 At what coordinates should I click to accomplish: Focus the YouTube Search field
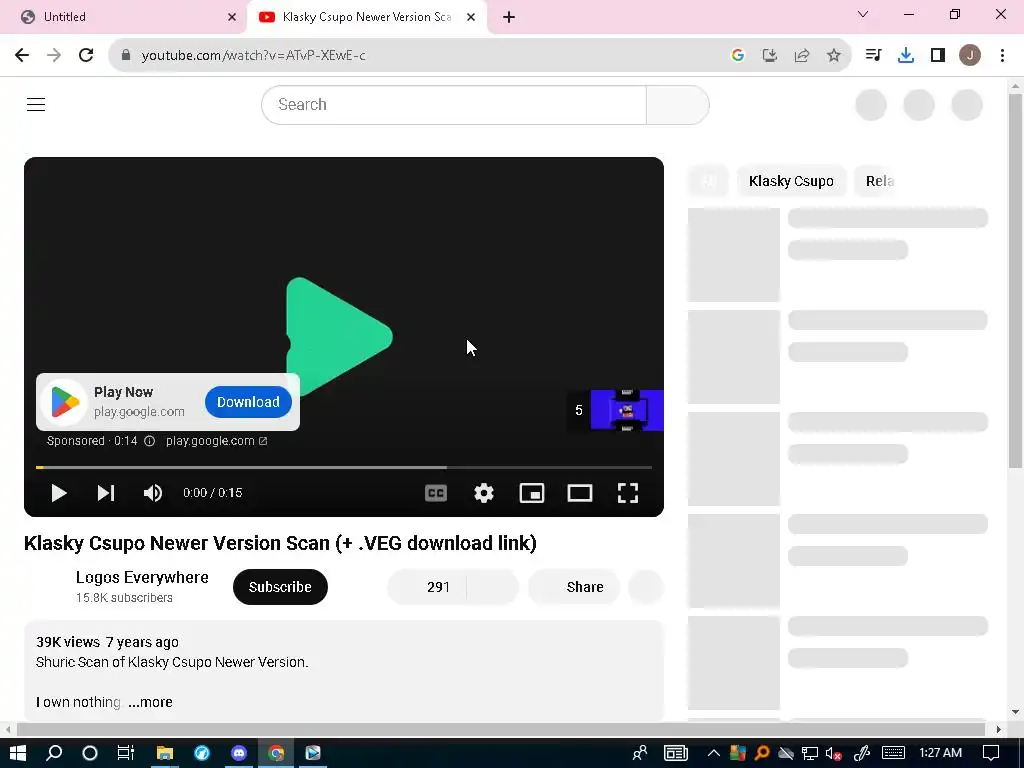point(453,104)
